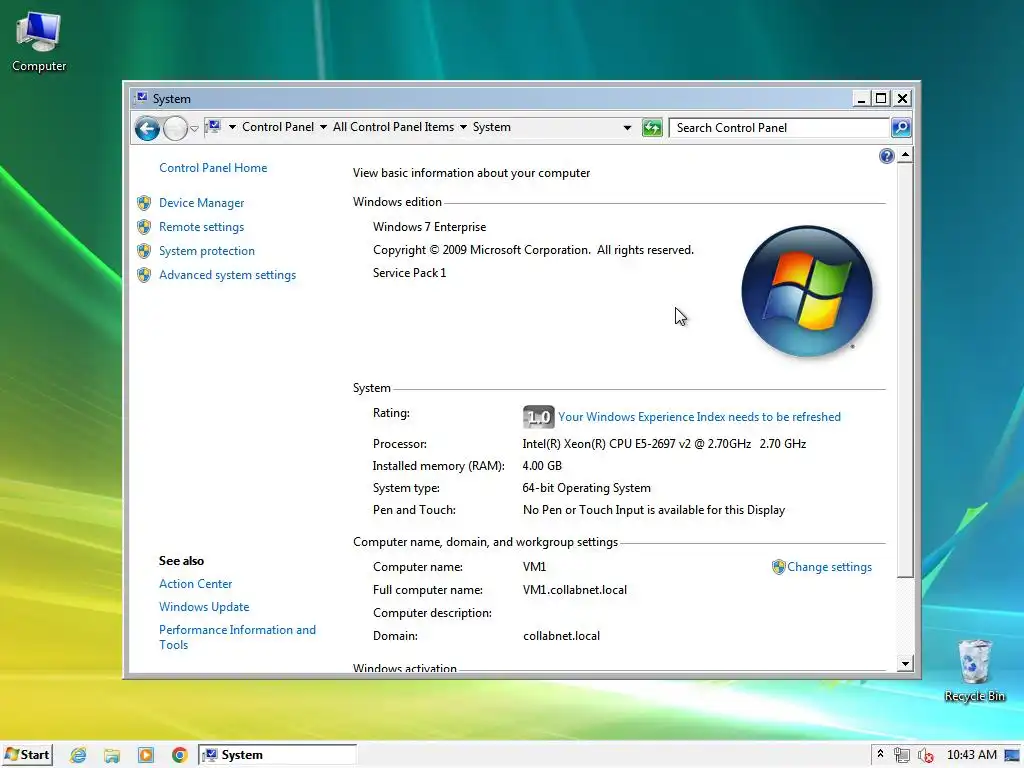
Task: Minimize the System window
Action: 861,99
